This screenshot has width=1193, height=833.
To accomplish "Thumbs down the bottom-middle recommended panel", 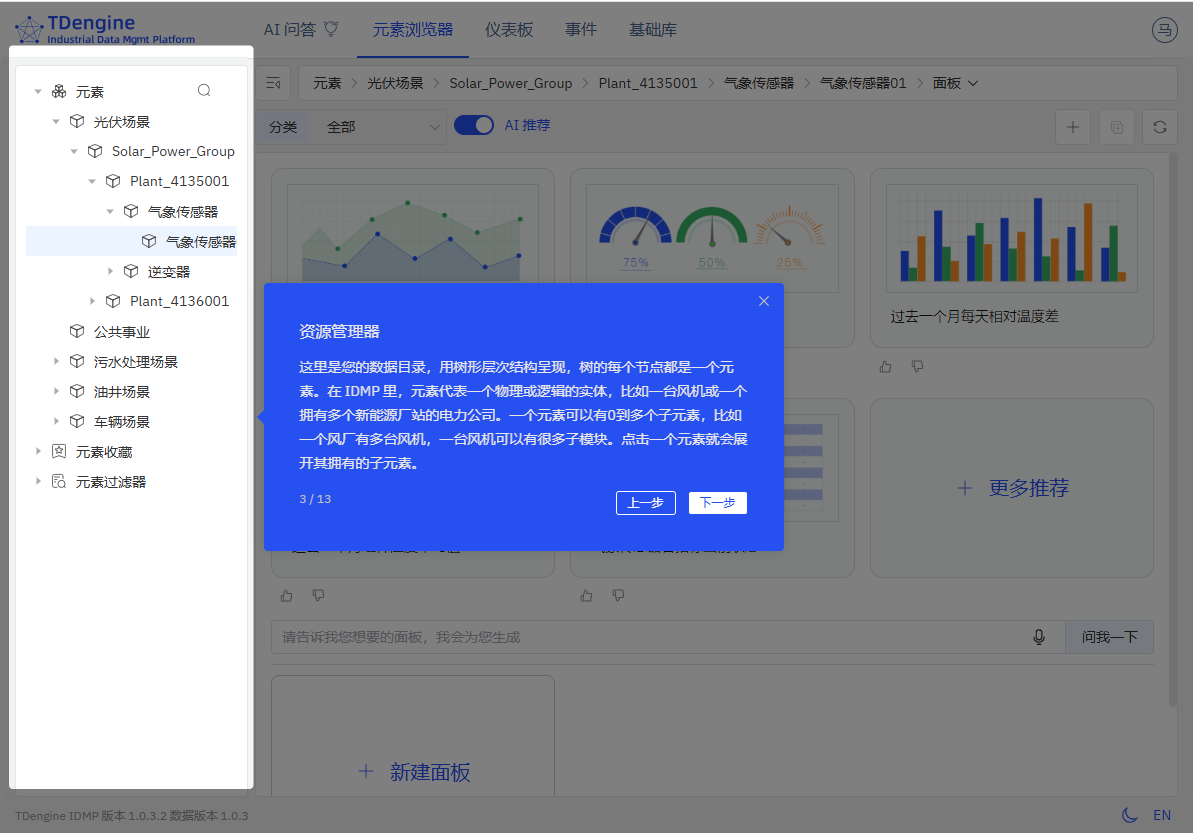I will [618, 595].
